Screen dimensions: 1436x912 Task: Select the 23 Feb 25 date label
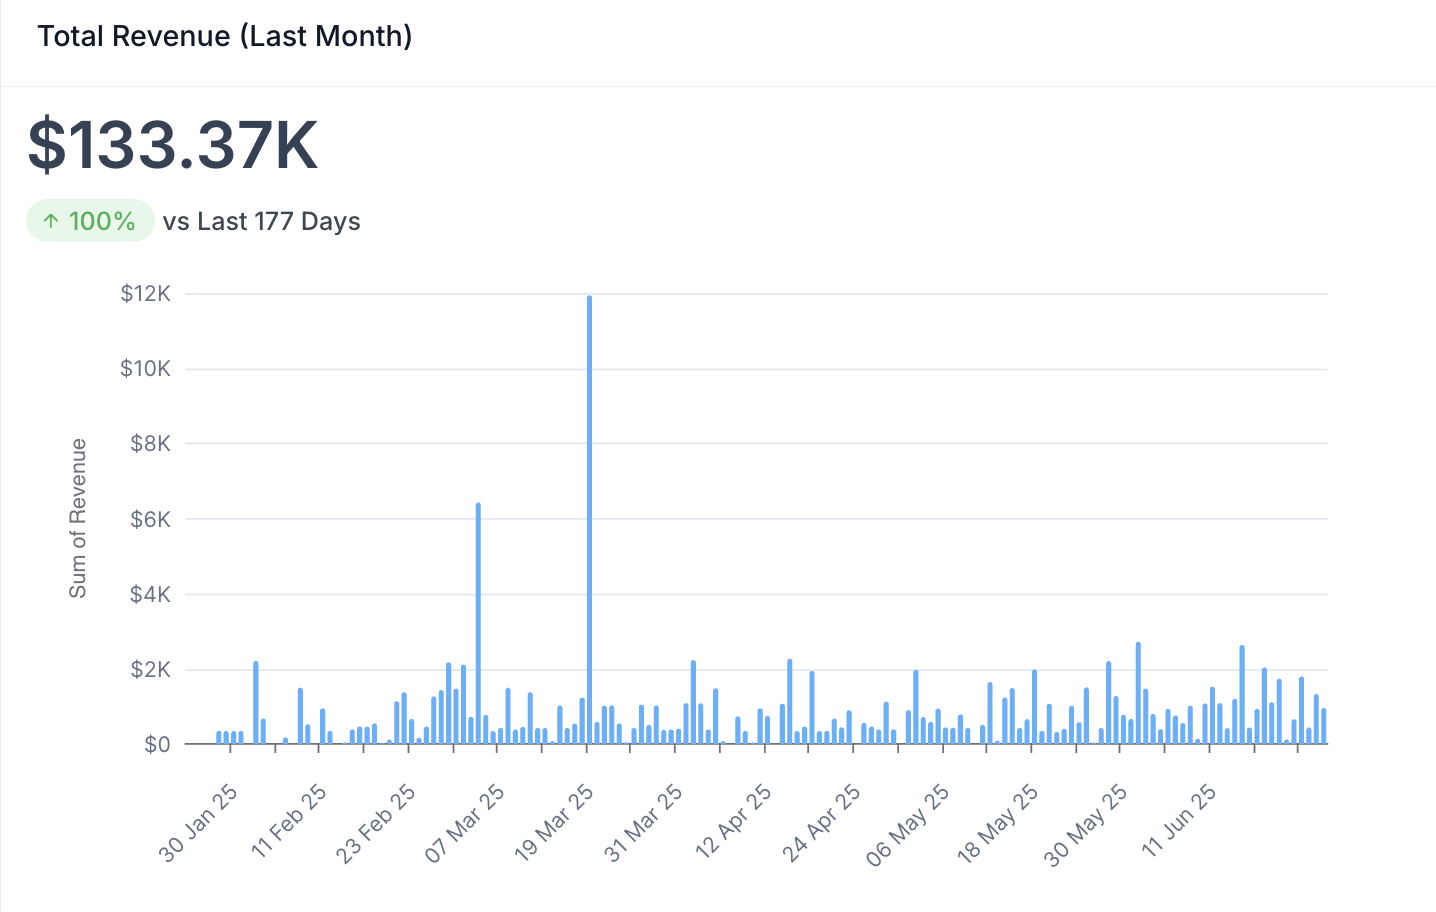pyautogui.click(x=376, y=823)
